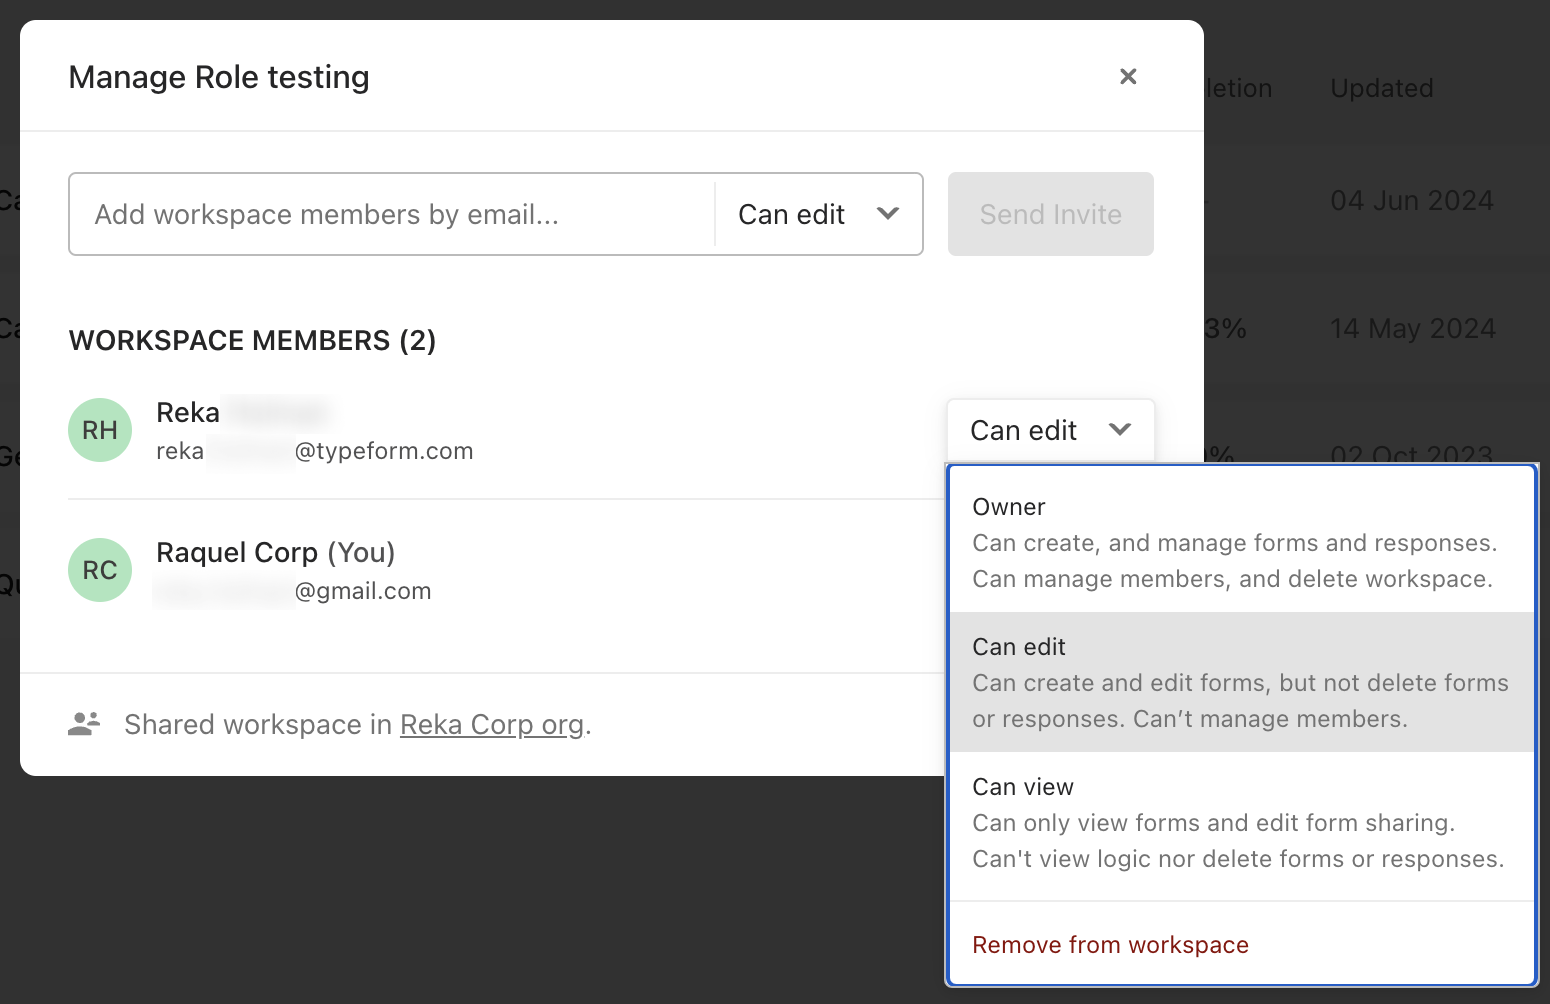Click the Updated column header in background
The height and width of the screenshot is (1004, 1550).
pyautogui.click(x=1382, y=88)
